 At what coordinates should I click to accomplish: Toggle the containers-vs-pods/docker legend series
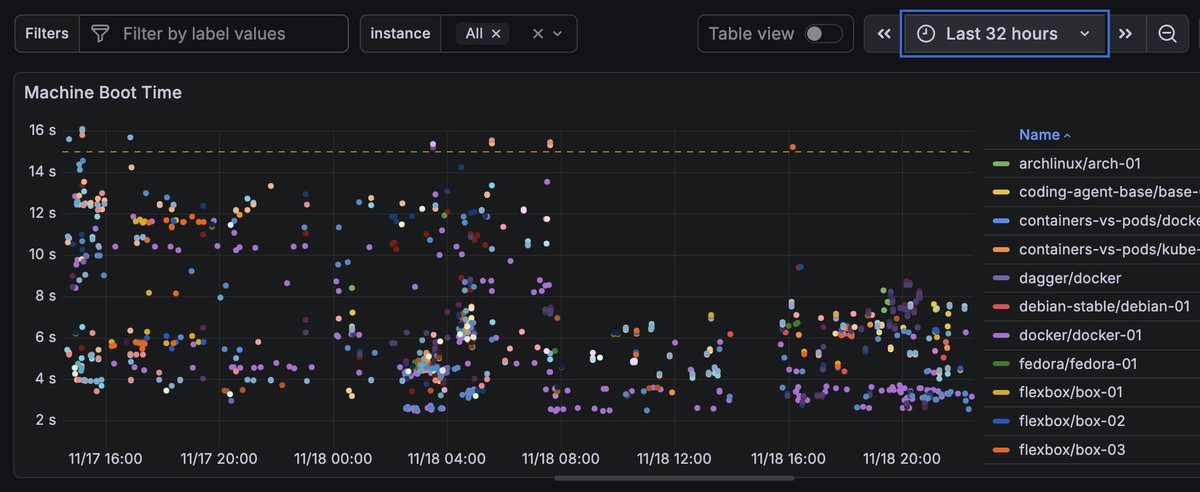1108,221
